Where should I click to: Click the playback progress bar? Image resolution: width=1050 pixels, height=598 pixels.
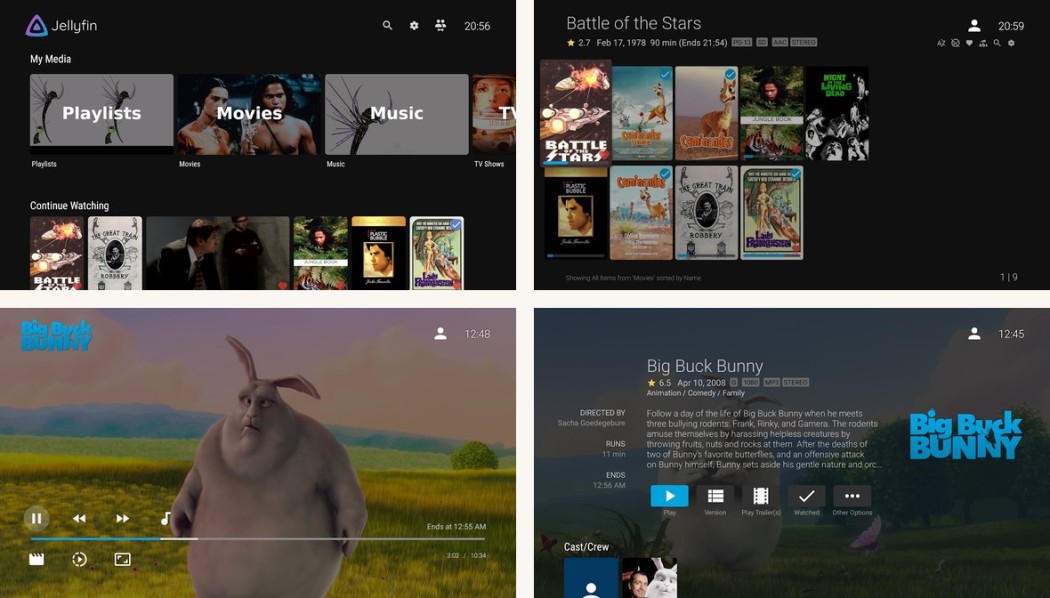point(258,538)
